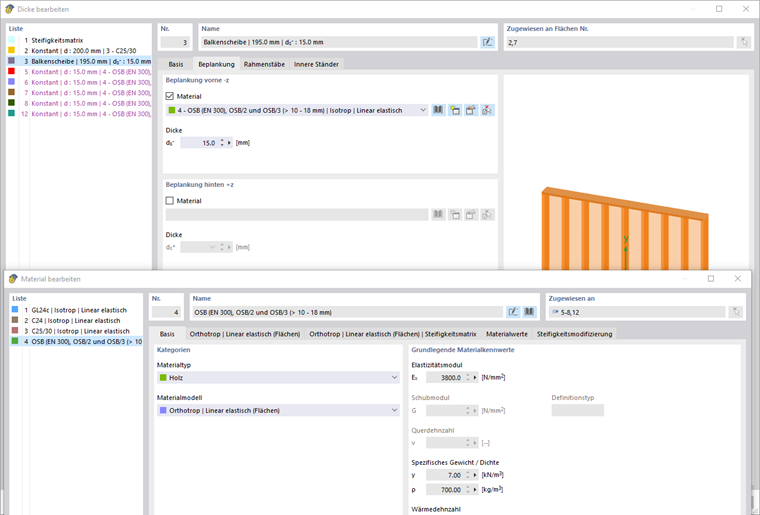This screenshot has width=760, height=515.
Task: Click the disabled new material icon under Beplankung hinten
Action: 455,214
